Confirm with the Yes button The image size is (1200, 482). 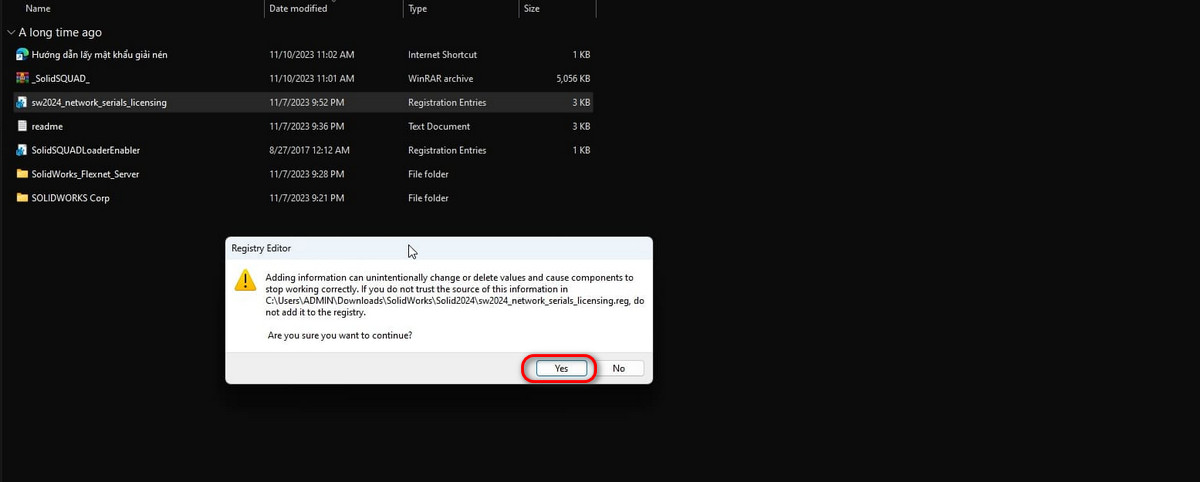tap(561, 368)
